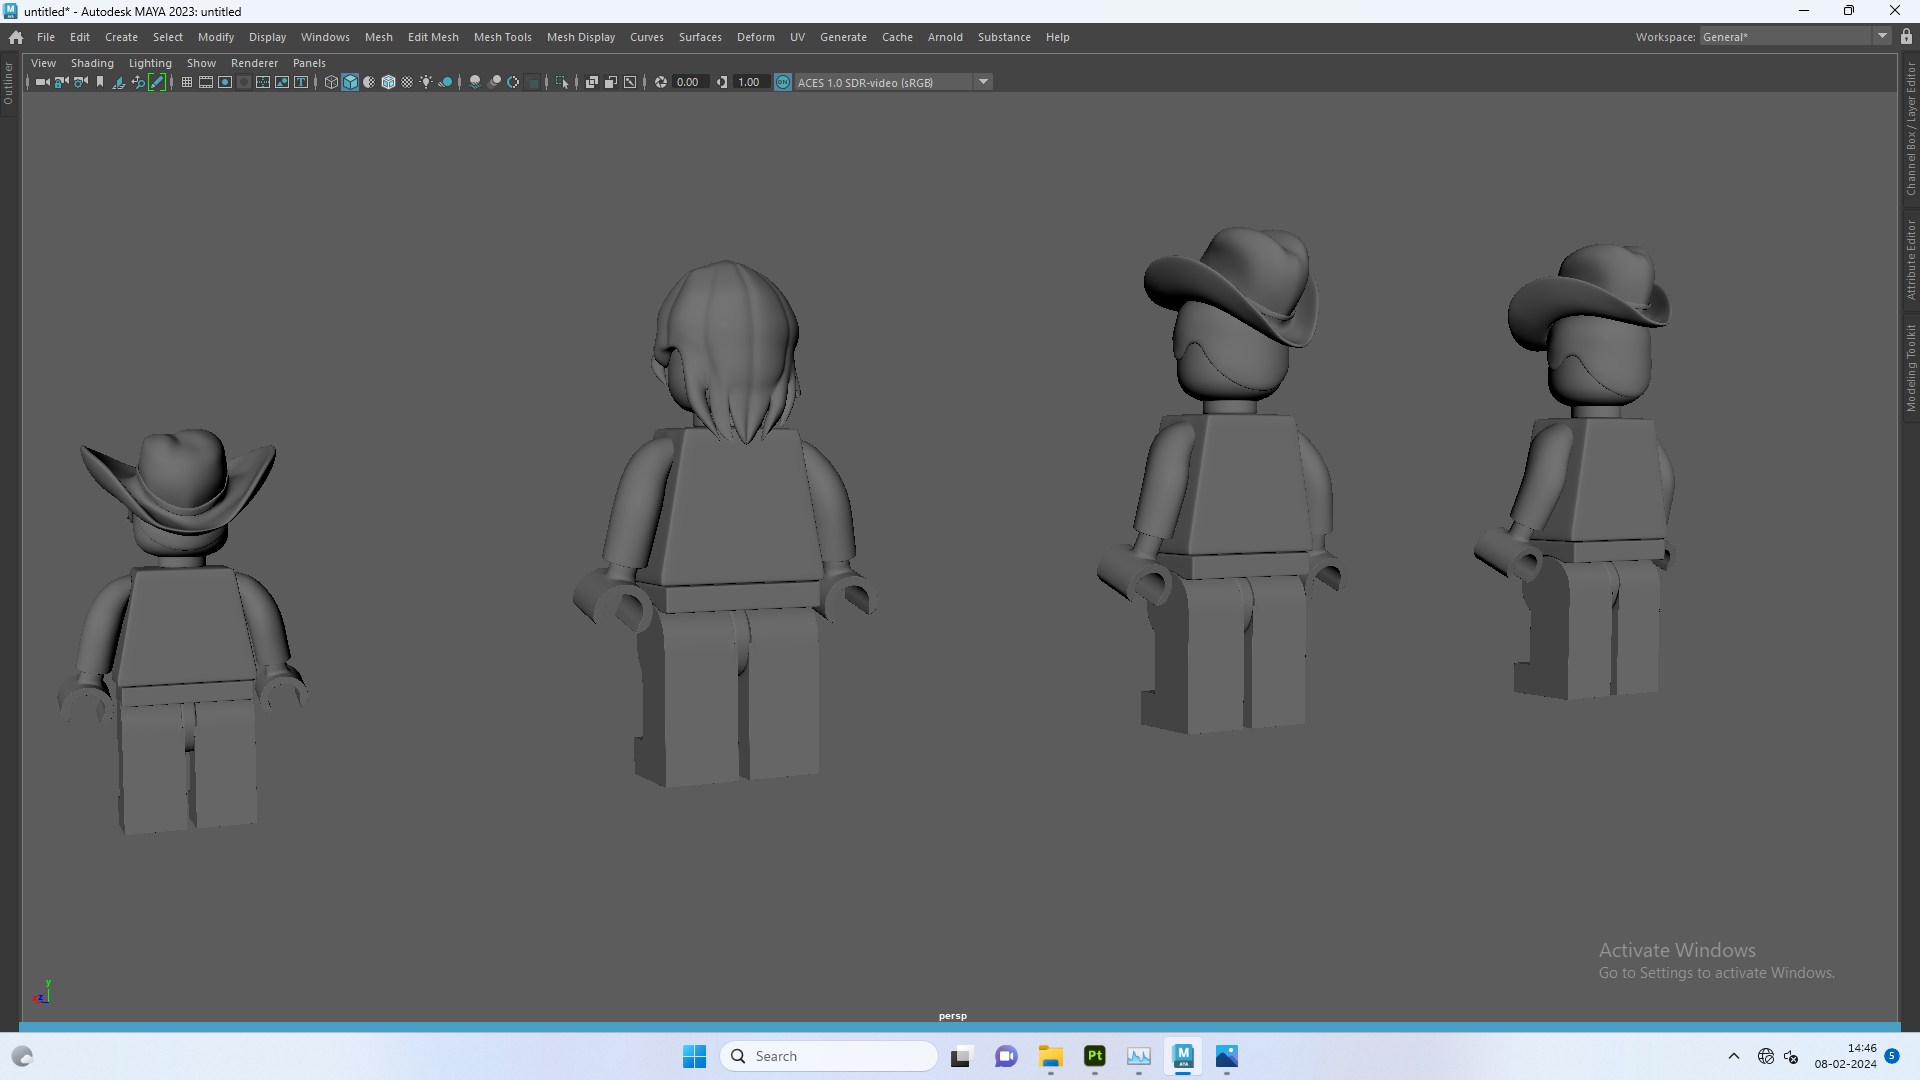The width and height of the screenshot is (1920, 1080).
Task: Enable Use Default Material icon
Action: click(x=369, y=82)
